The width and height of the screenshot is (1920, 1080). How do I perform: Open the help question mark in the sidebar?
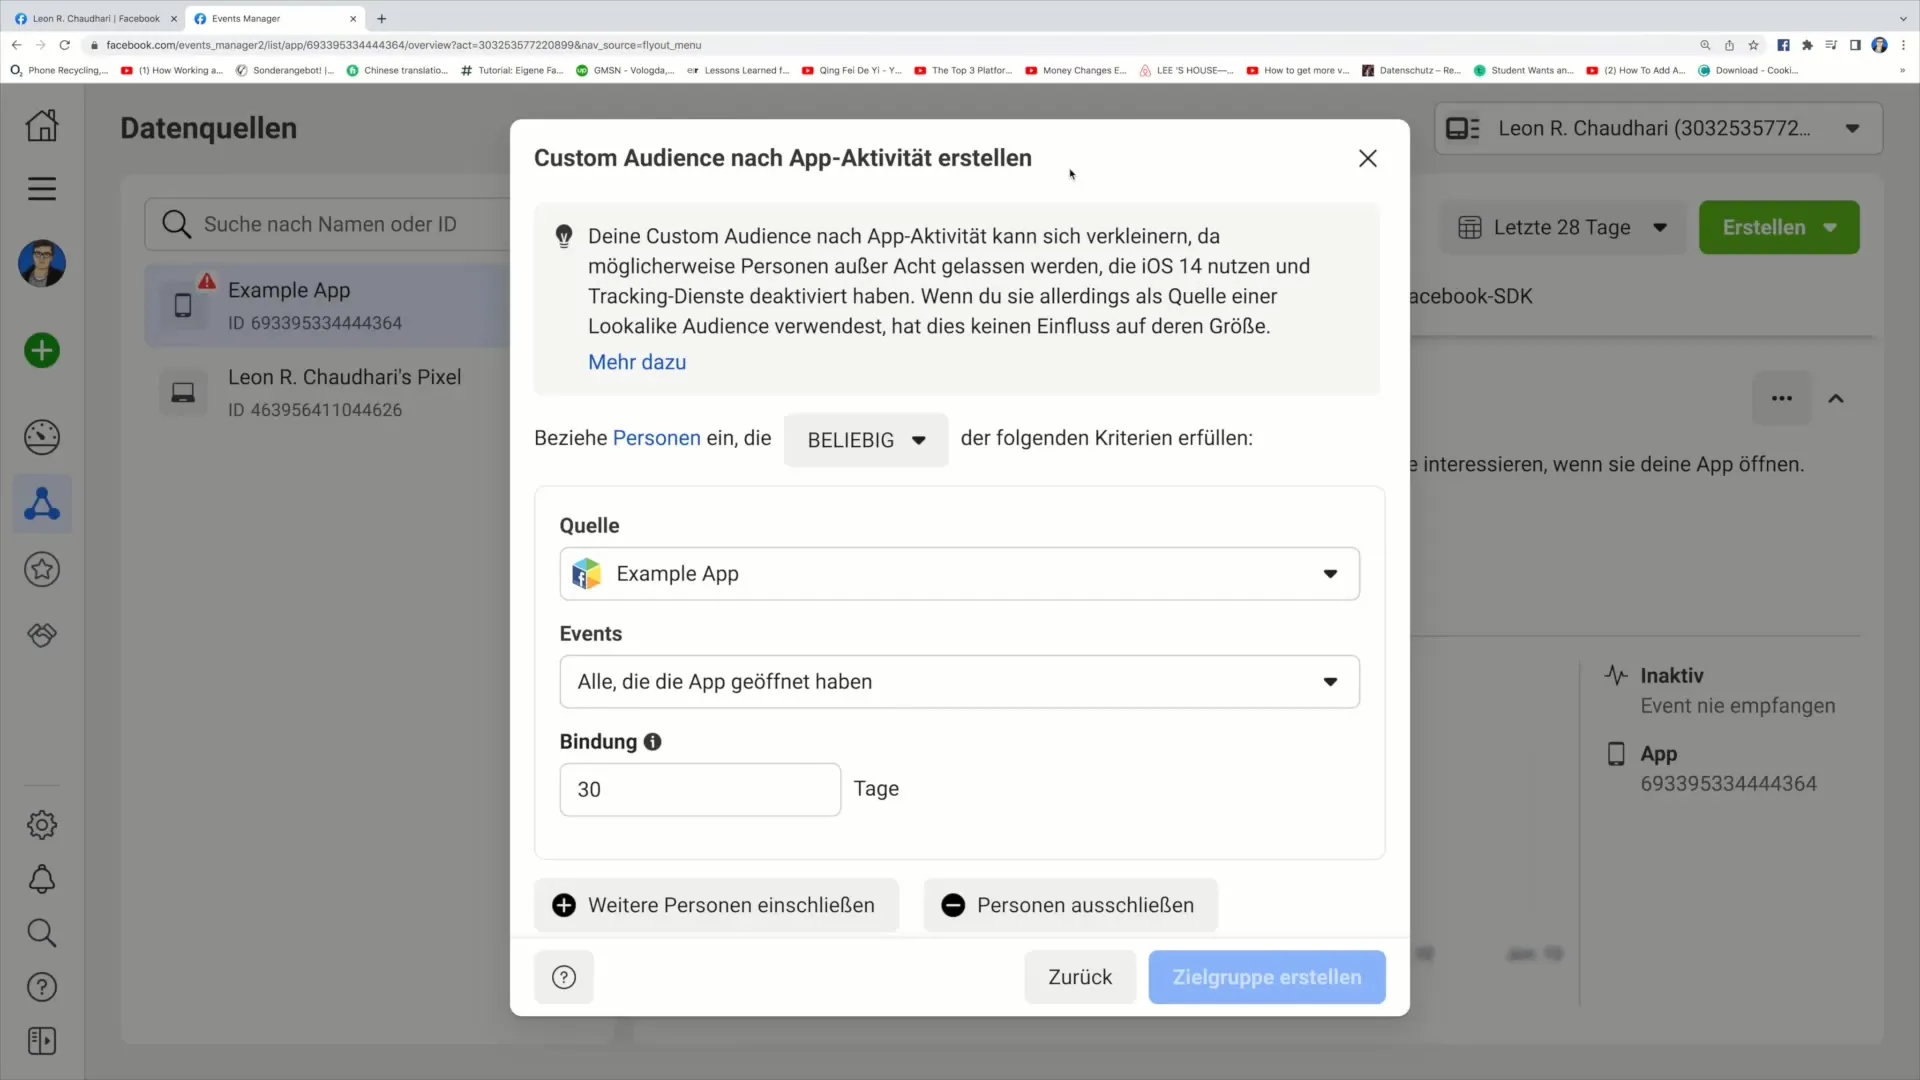point(42,987)
